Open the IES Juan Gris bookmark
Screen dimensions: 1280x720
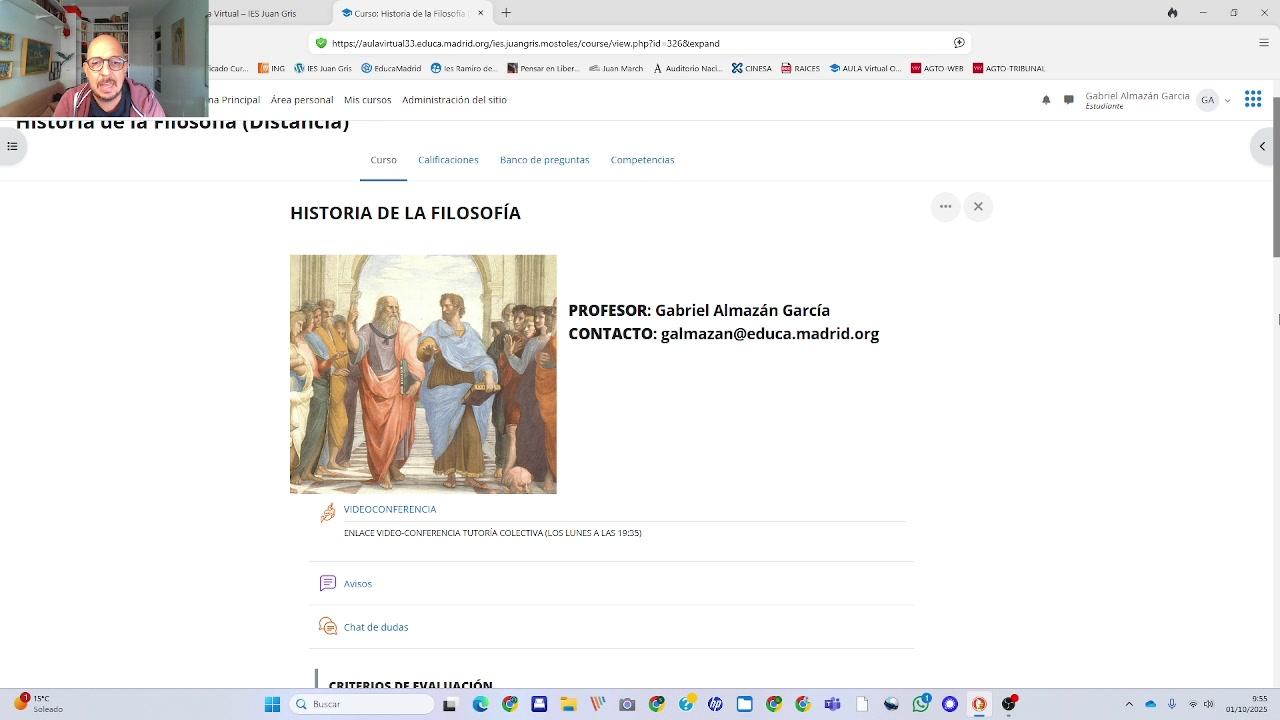(x=323, y=68)
